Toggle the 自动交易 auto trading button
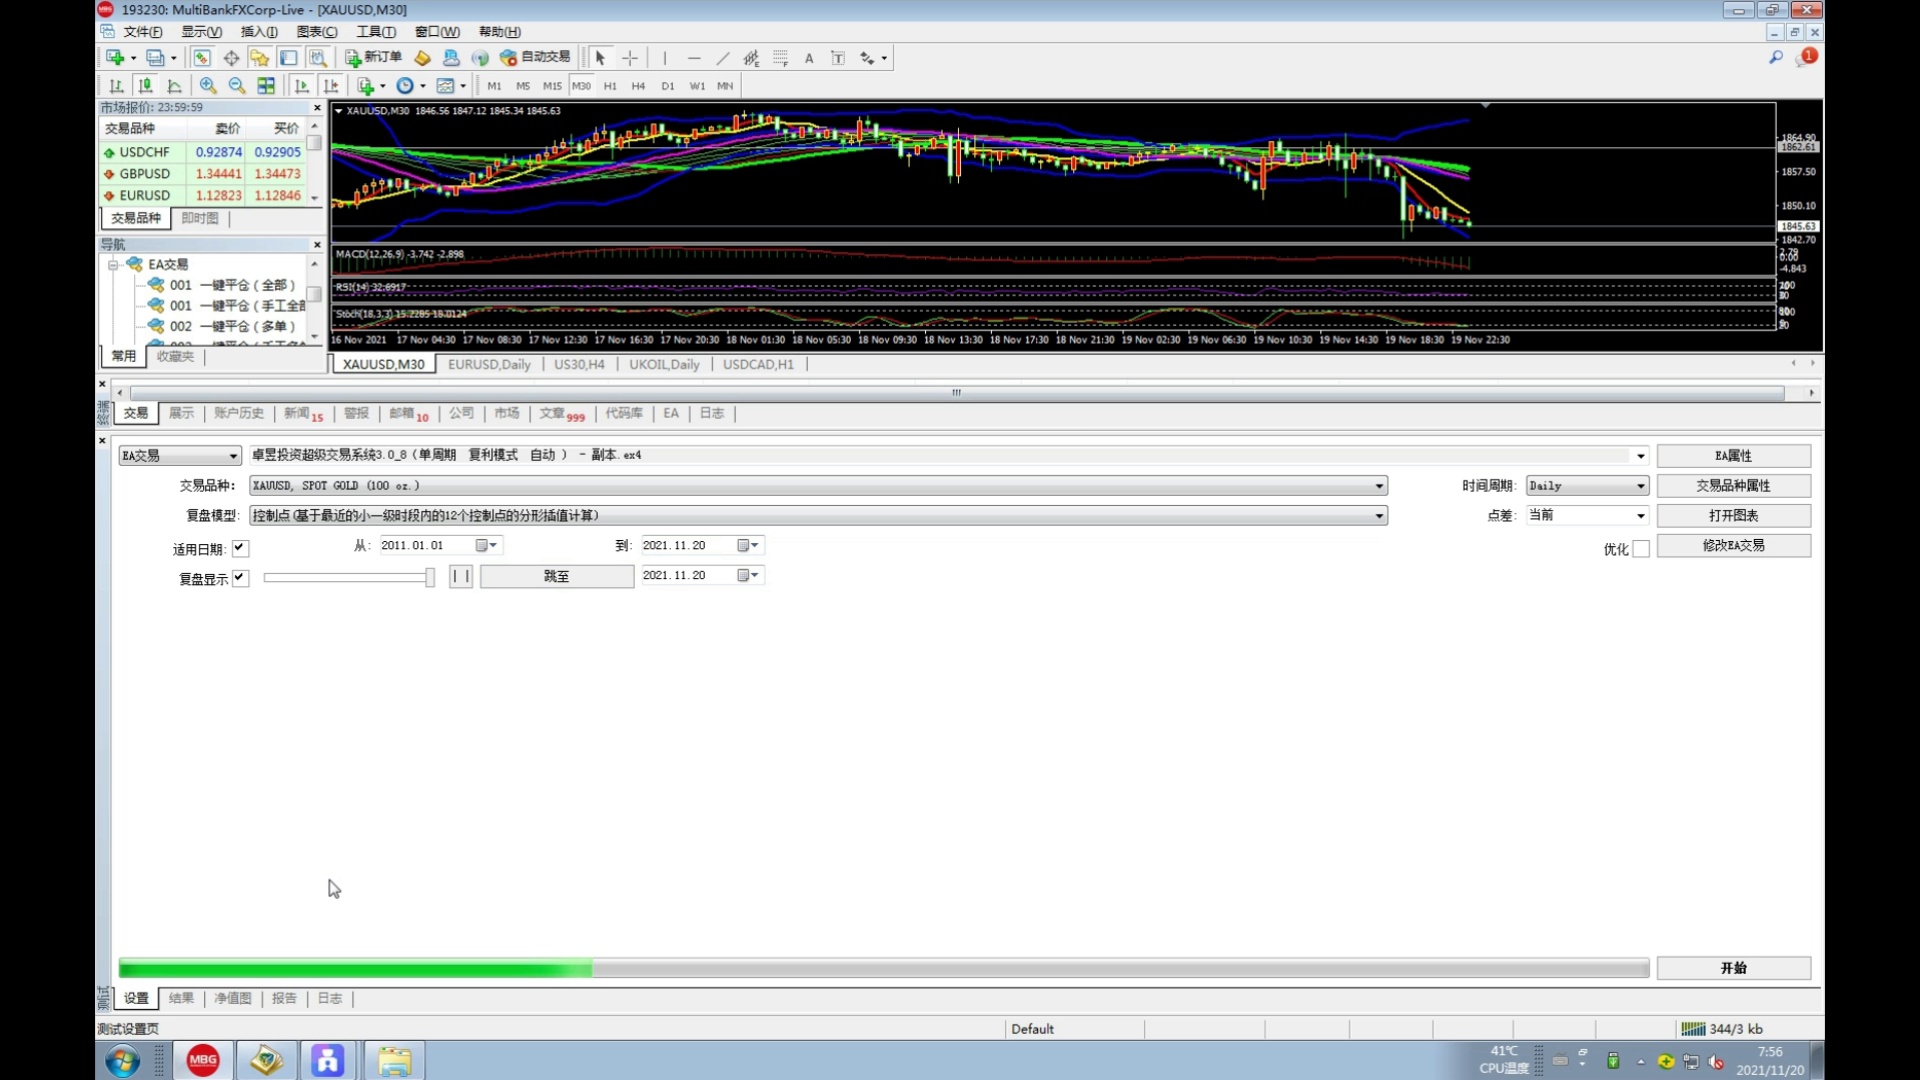Screen dimensions: 1920x1080 tap(536, 58)
